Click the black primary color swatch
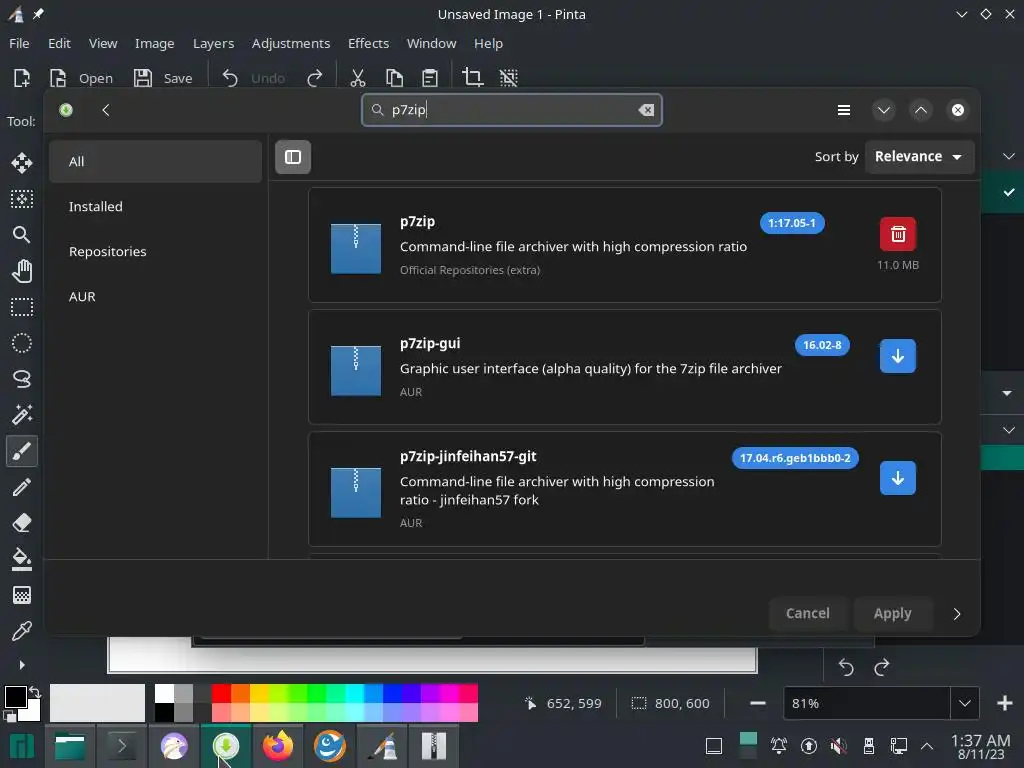1024x768 pixels. [x=15, y=696]
